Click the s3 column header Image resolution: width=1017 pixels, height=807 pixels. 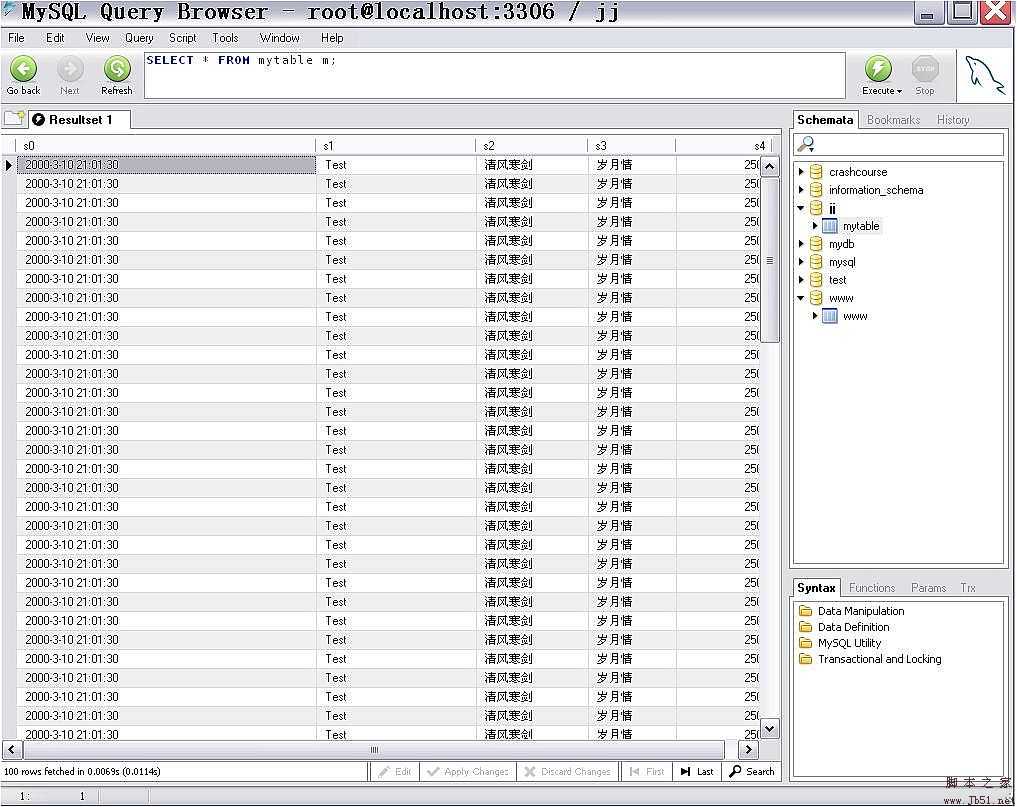(x=631, y=145)
